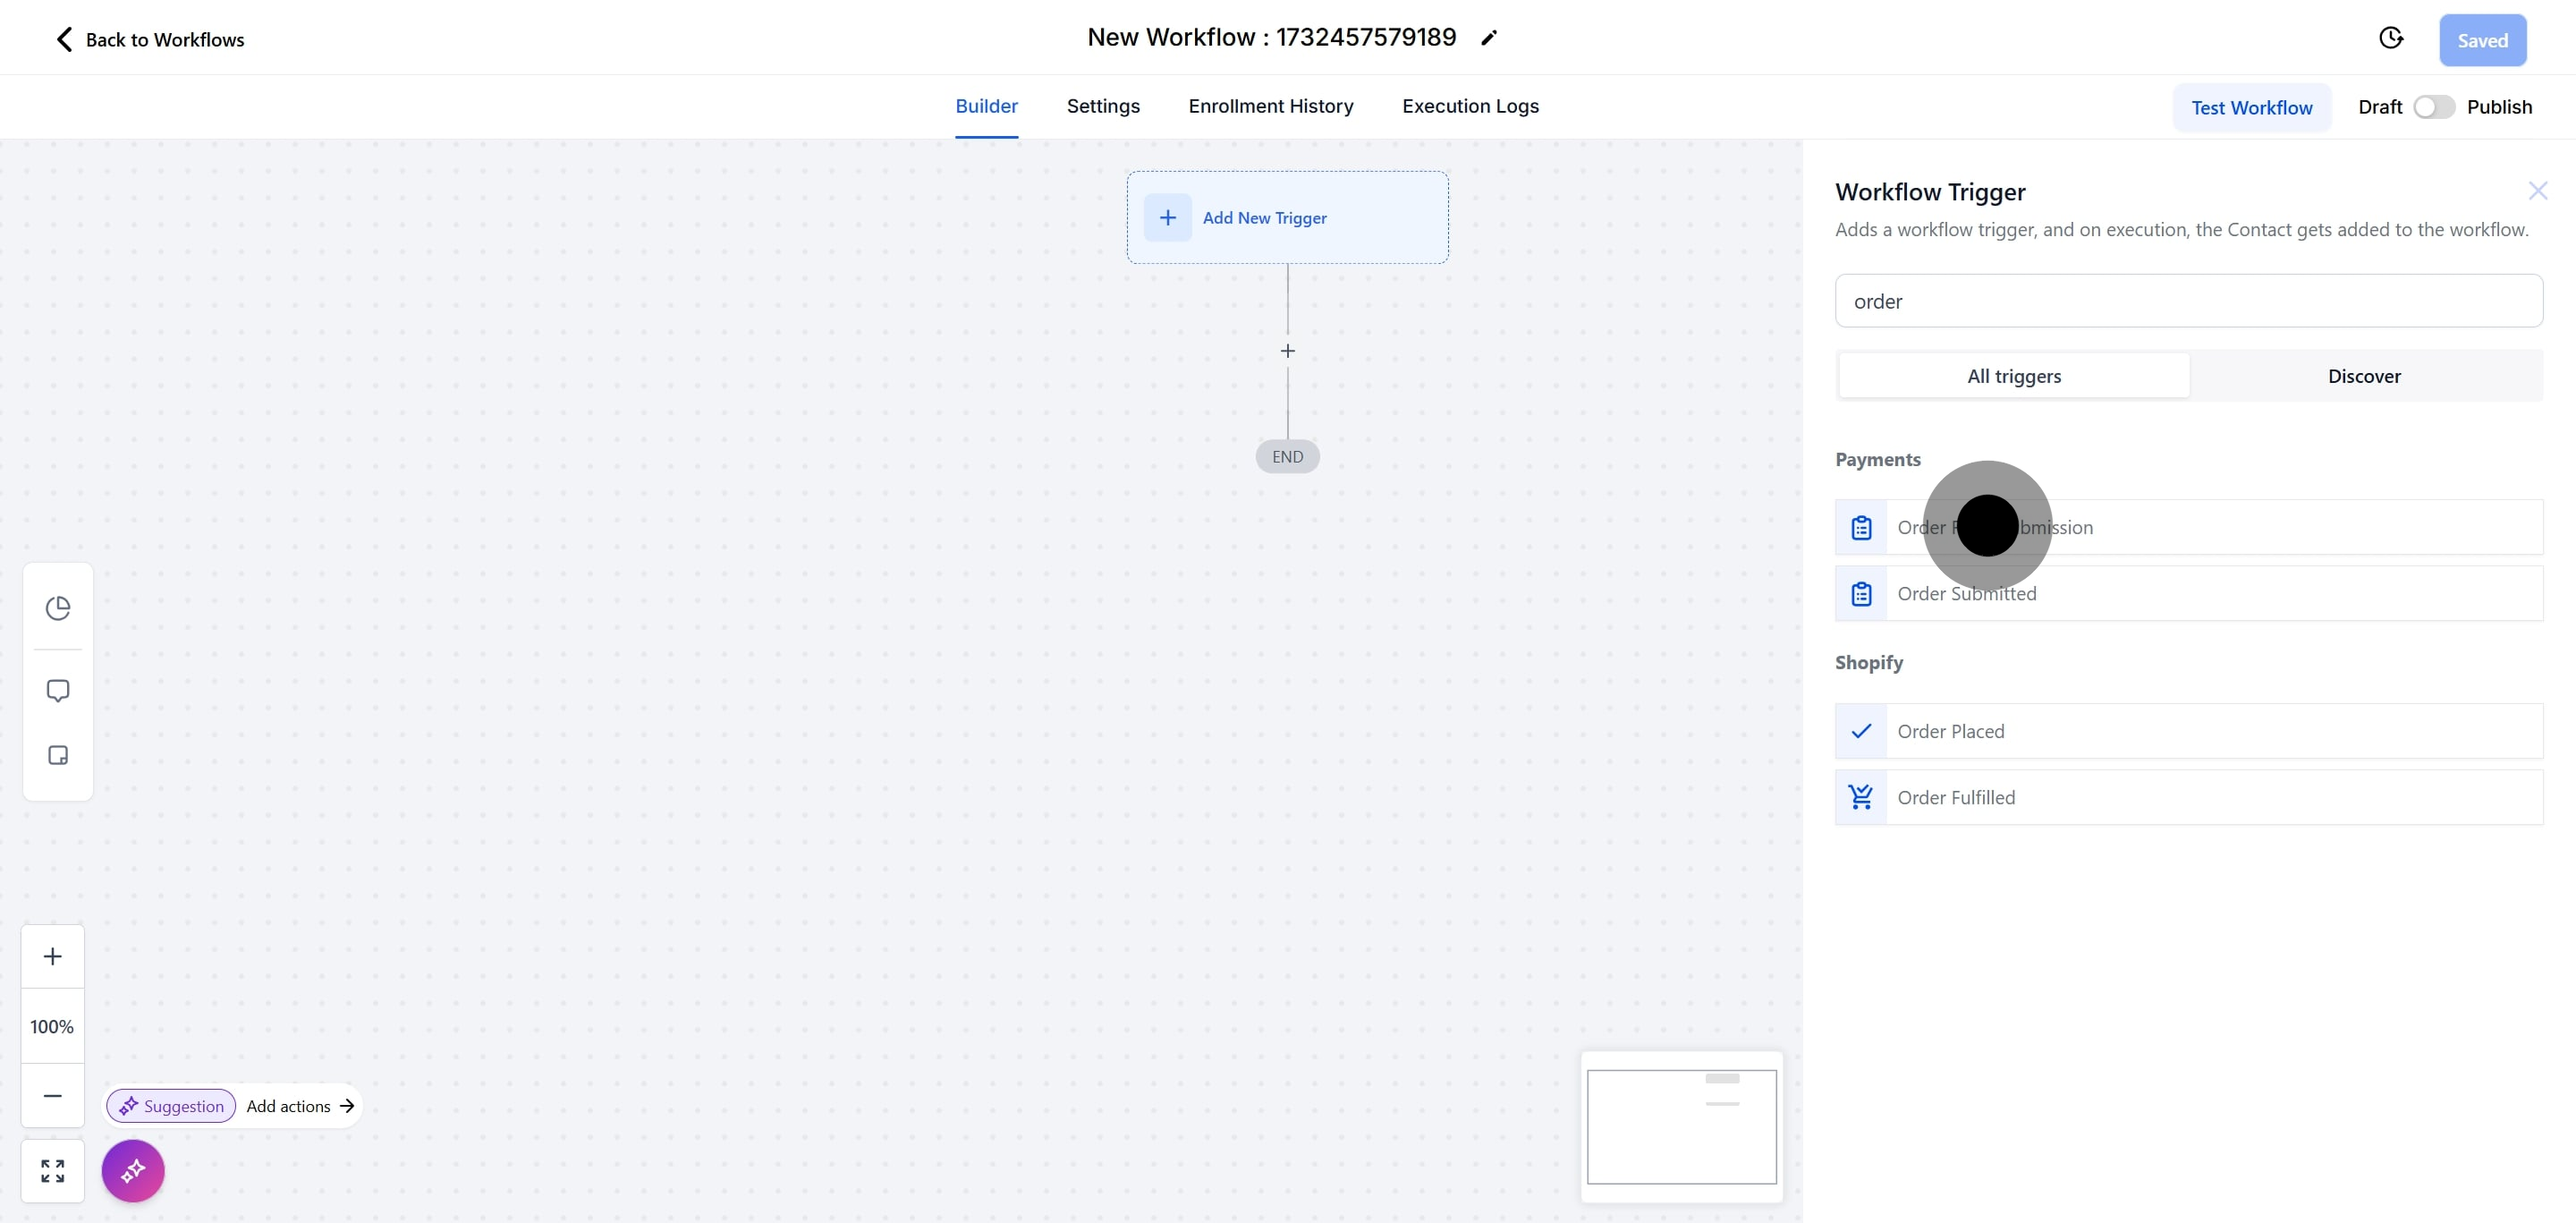The width and height of the screenshot is (2576, 1223).
Task: Toggle the workflow from Draft to Publish
Action: tap(2433, 106)
